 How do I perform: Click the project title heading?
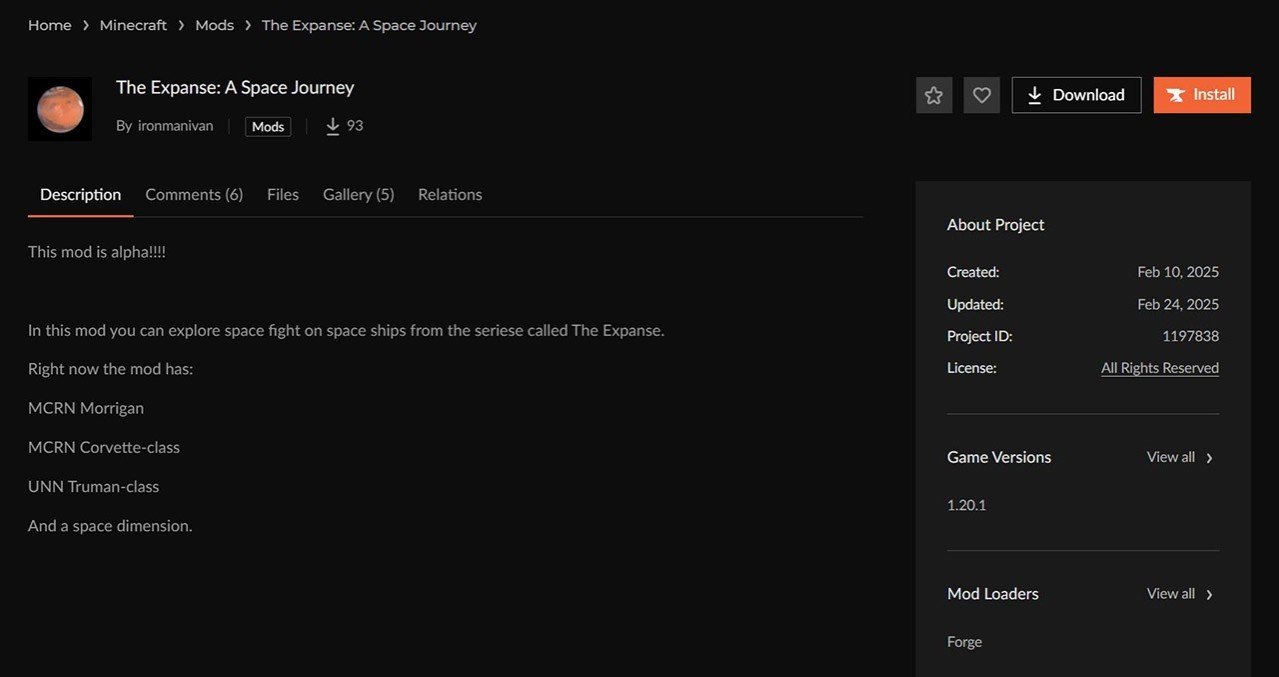[235, 88]
